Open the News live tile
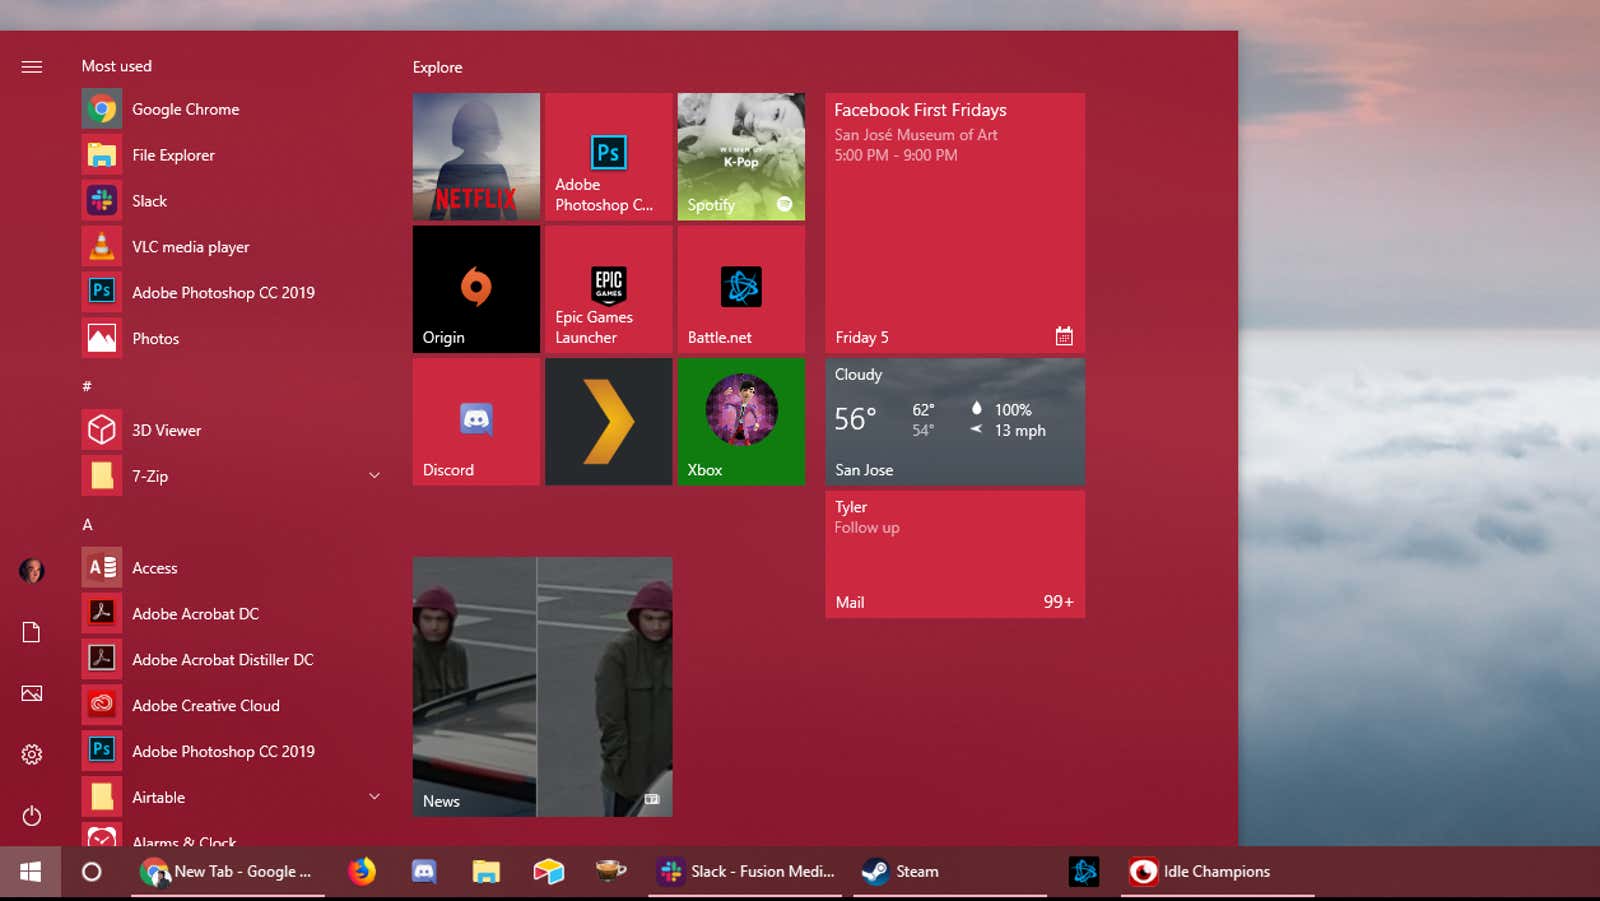The width and height of the screenshot is (1600, 901). (542, 687)
